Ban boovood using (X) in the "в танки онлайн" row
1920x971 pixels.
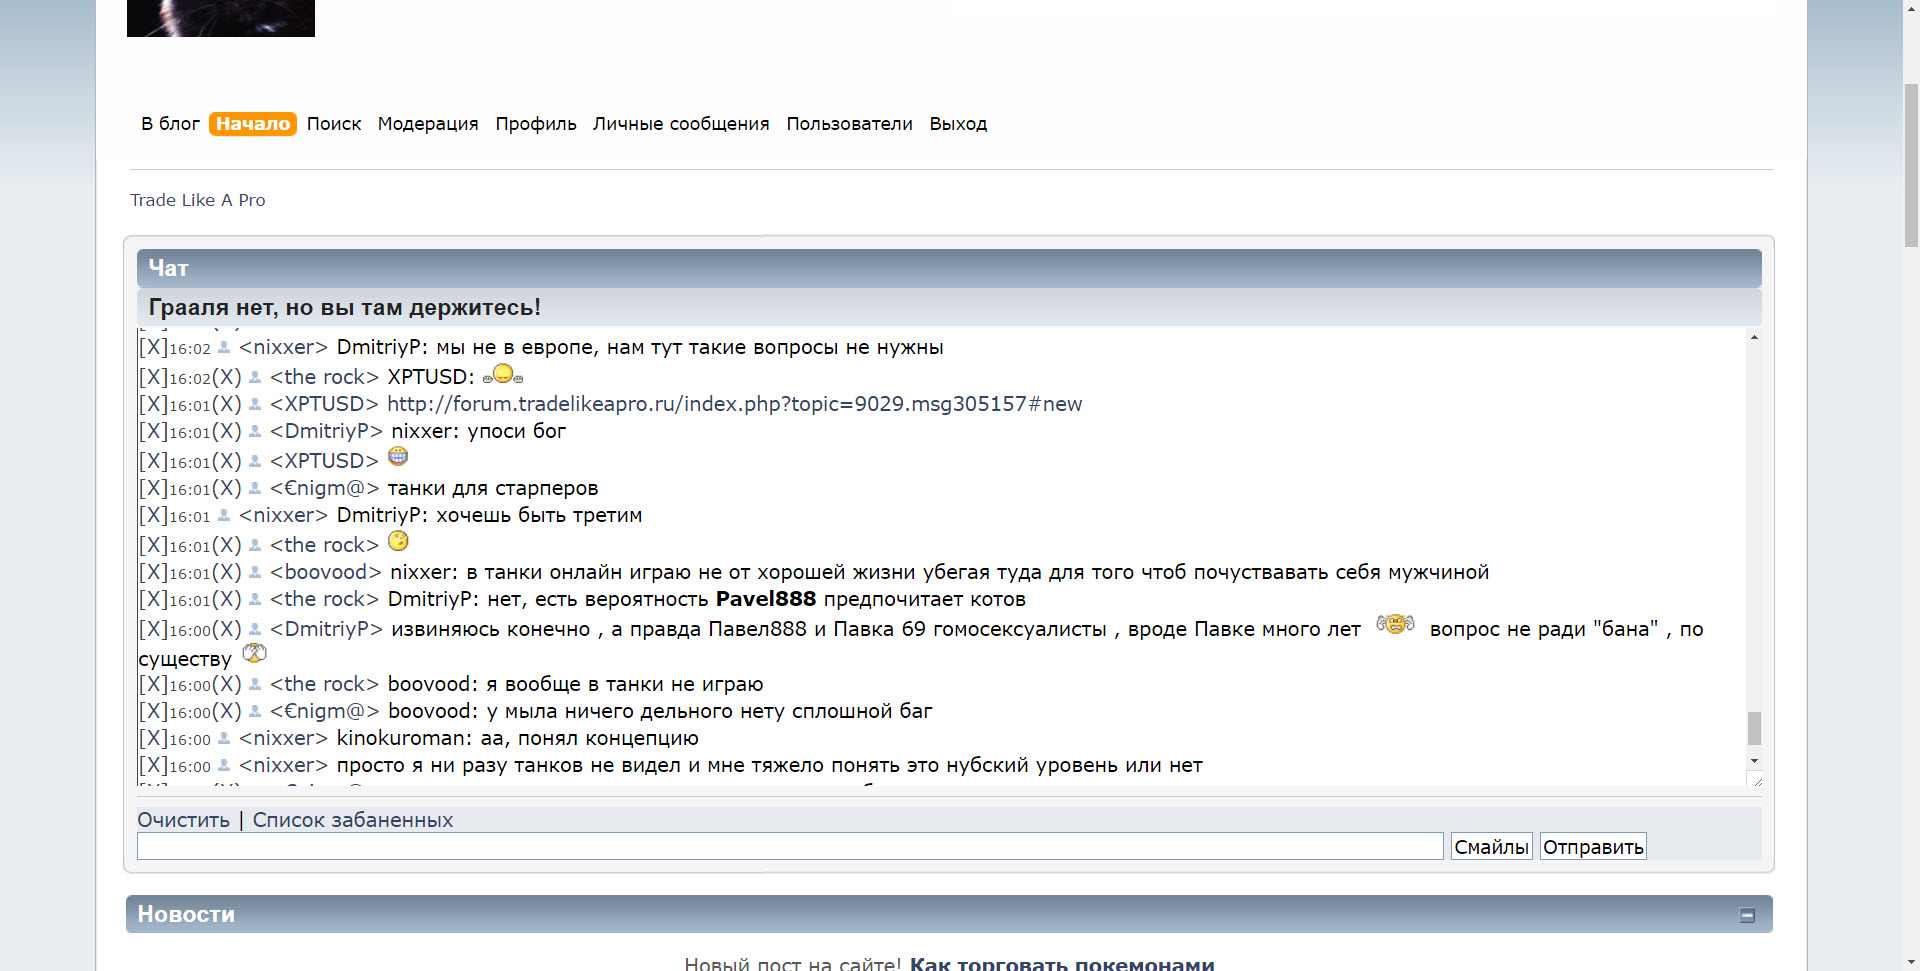coord(227,572)
